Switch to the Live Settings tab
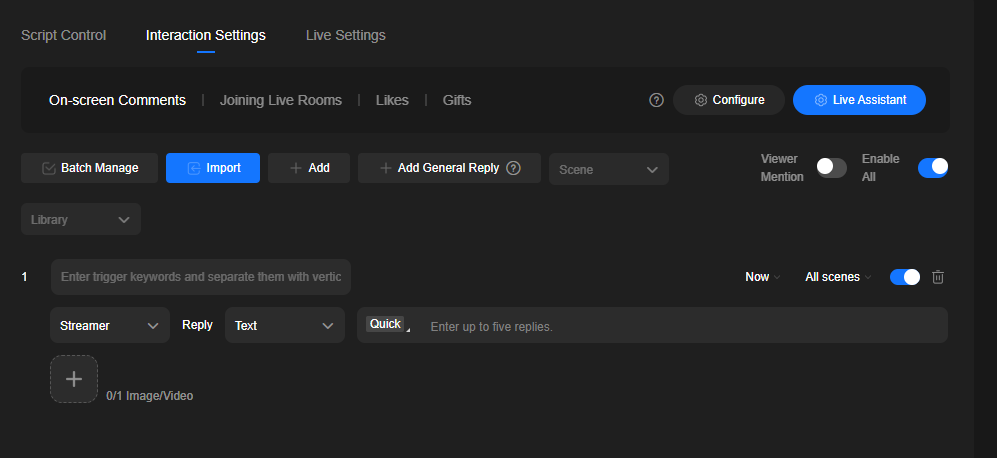 point(345,35)
